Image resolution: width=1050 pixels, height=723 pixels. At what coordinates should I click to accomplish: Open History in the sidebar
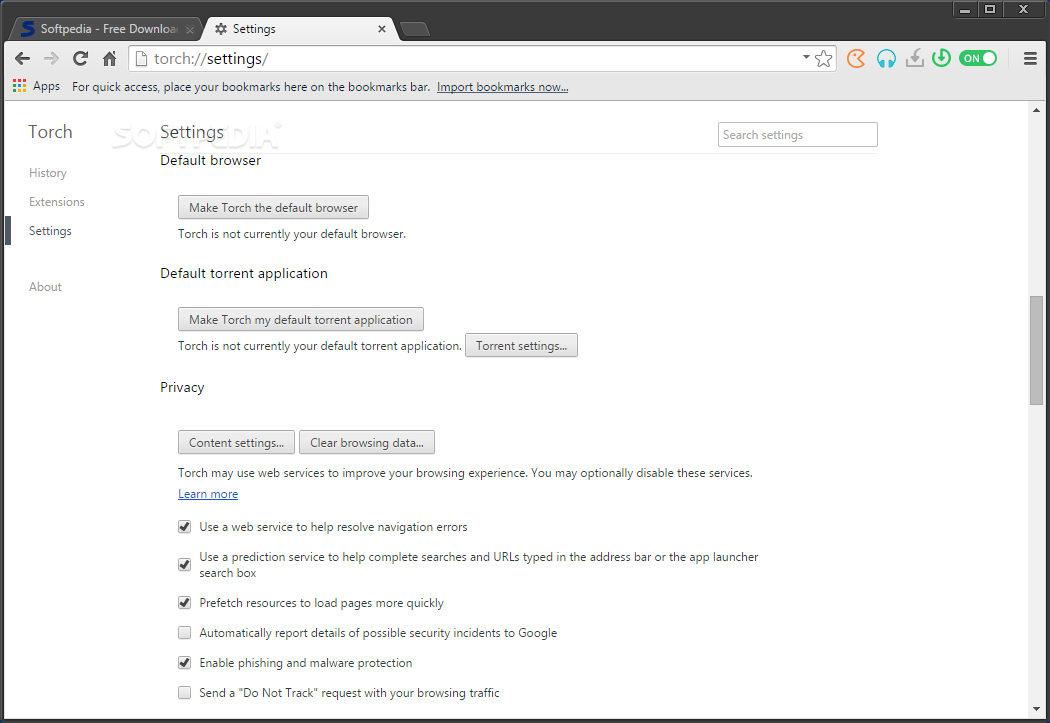48,173
